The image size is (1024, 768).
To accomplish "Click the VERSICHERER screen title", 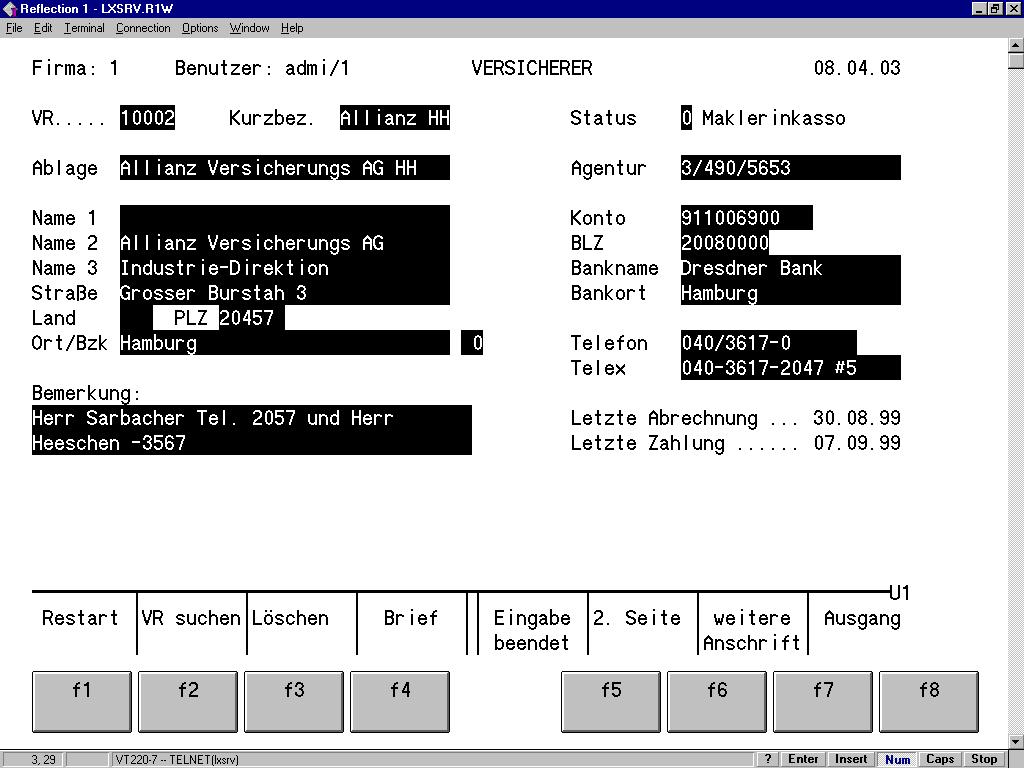I will click(x=532, y=68).
